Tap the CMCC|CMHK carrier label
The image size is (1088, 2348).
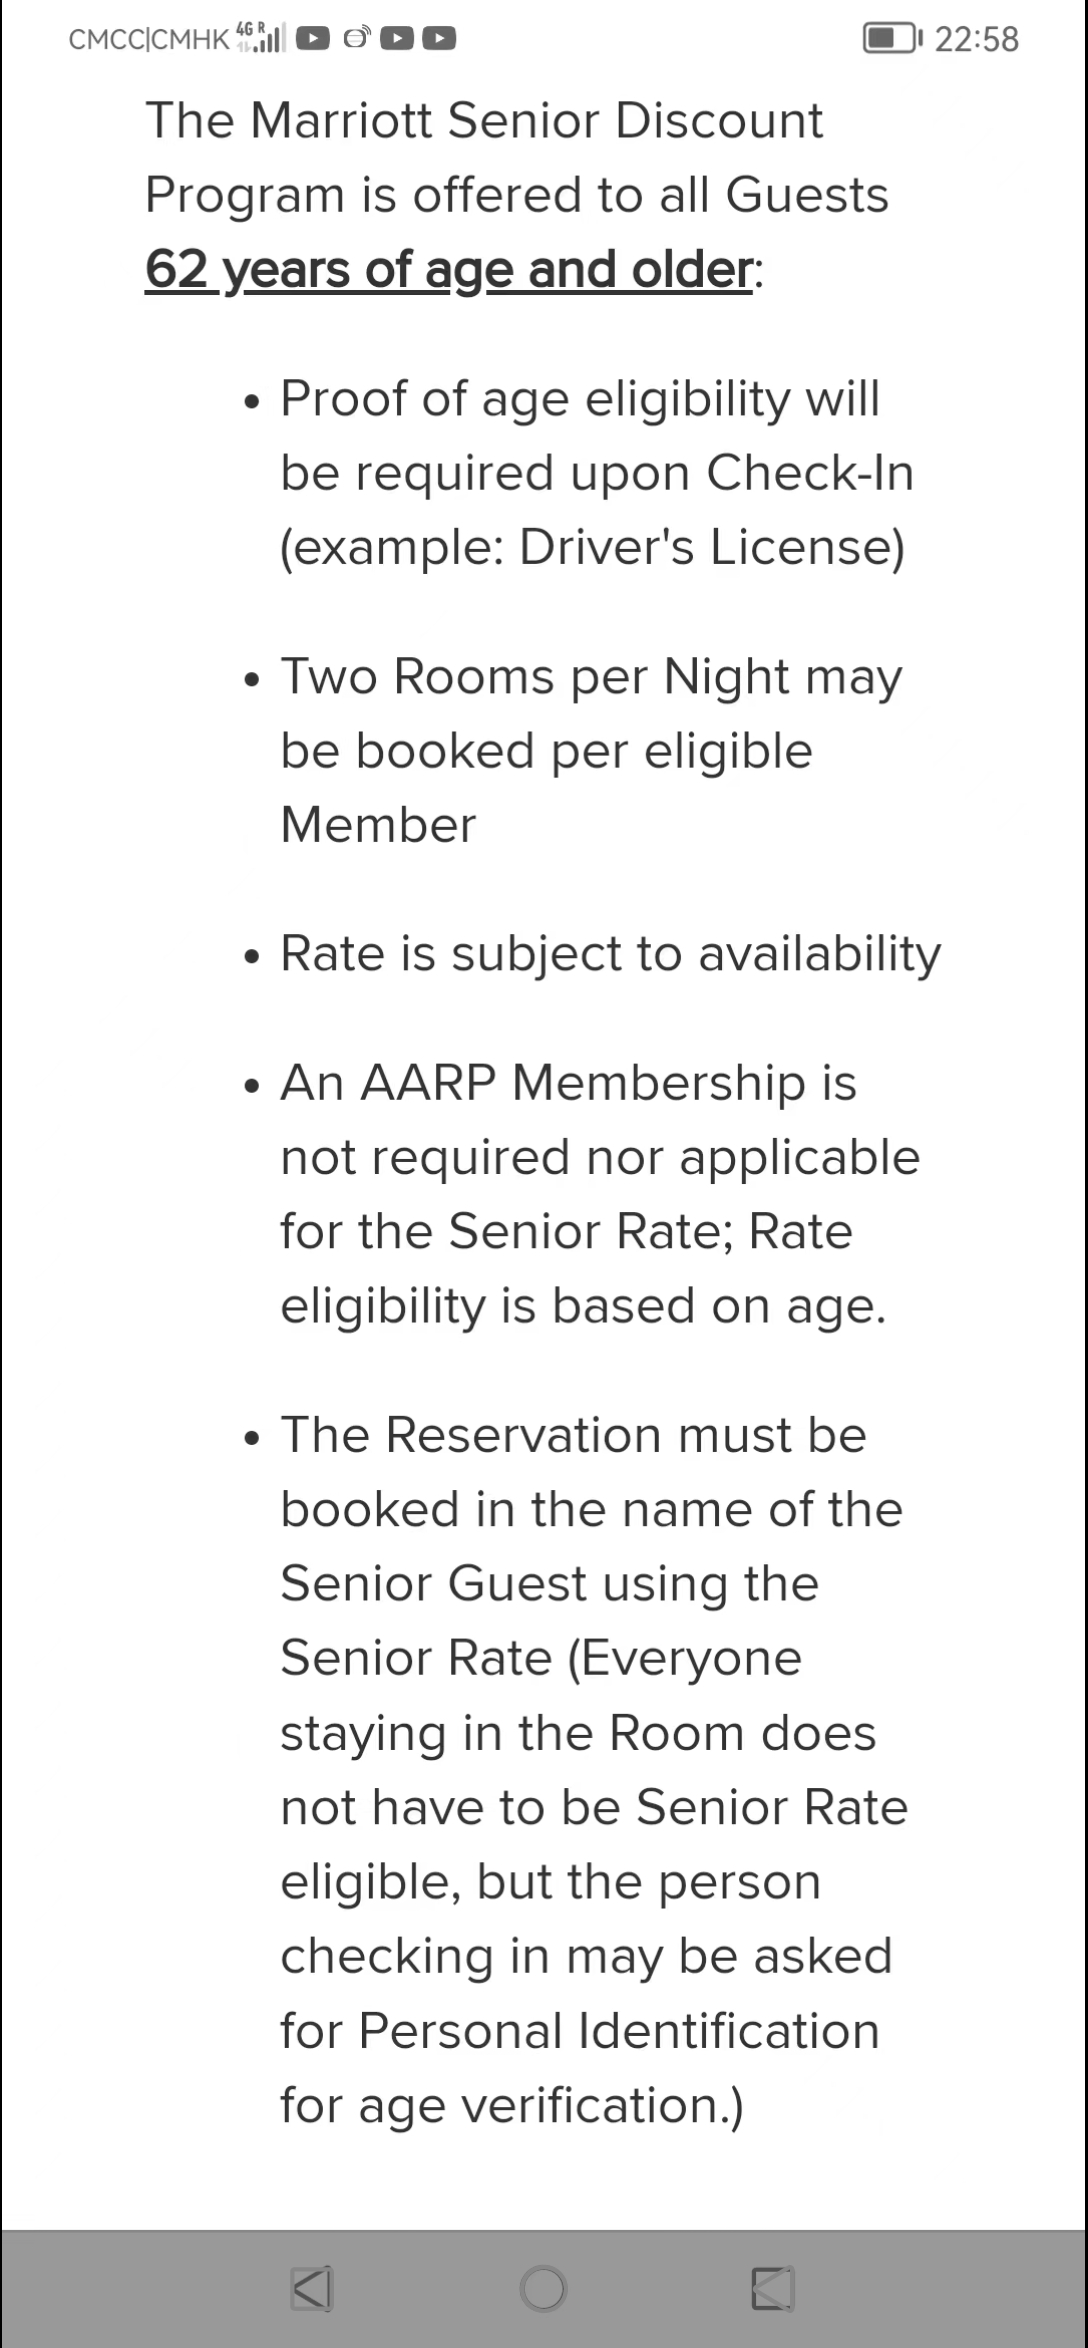[149, 39]
